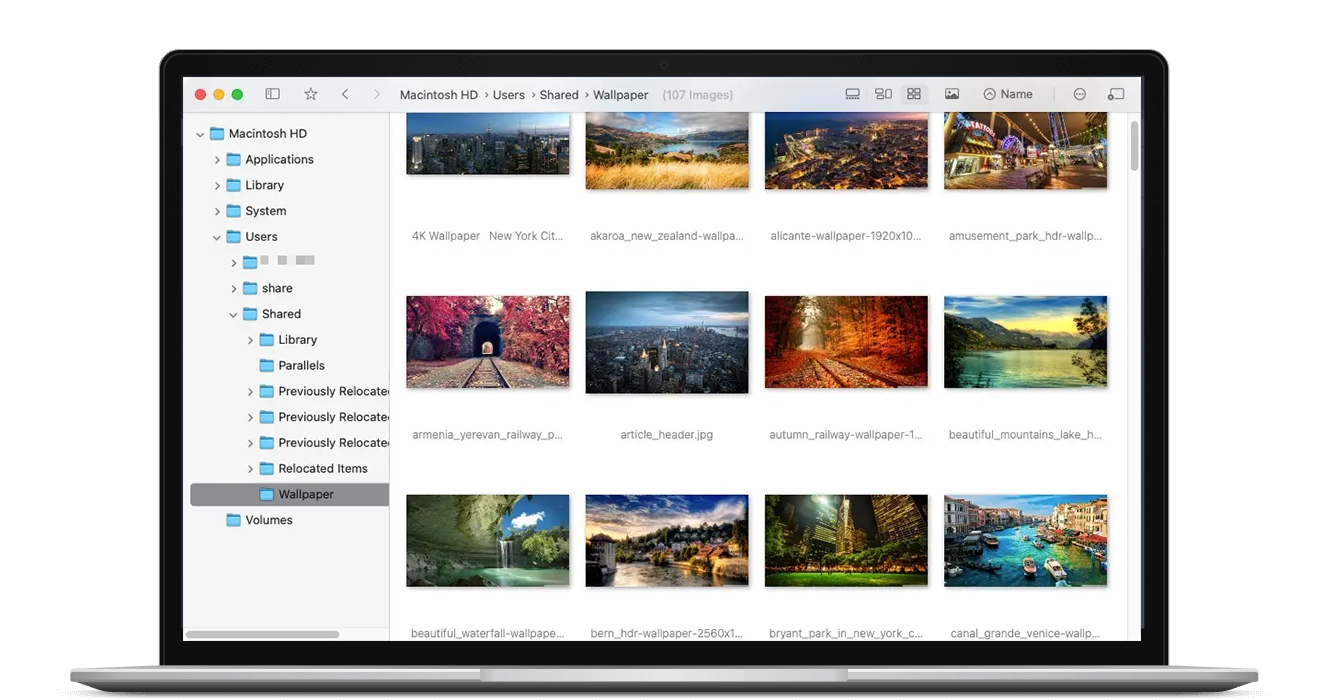Screen dimensions: 1328x700
Task: Select the Wallpaper folder in sidebar
Action: click(x=303, y=493)
